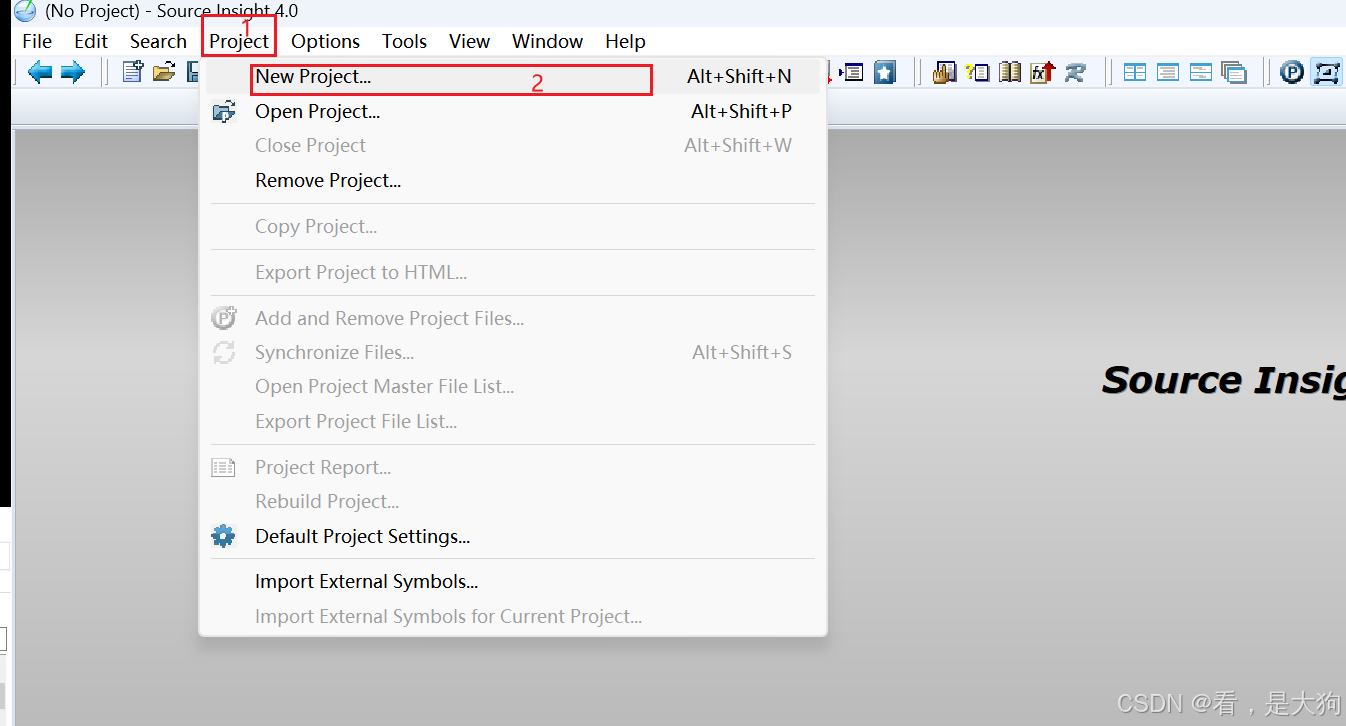Click Export Project to HTML... entry

point(513,272)
